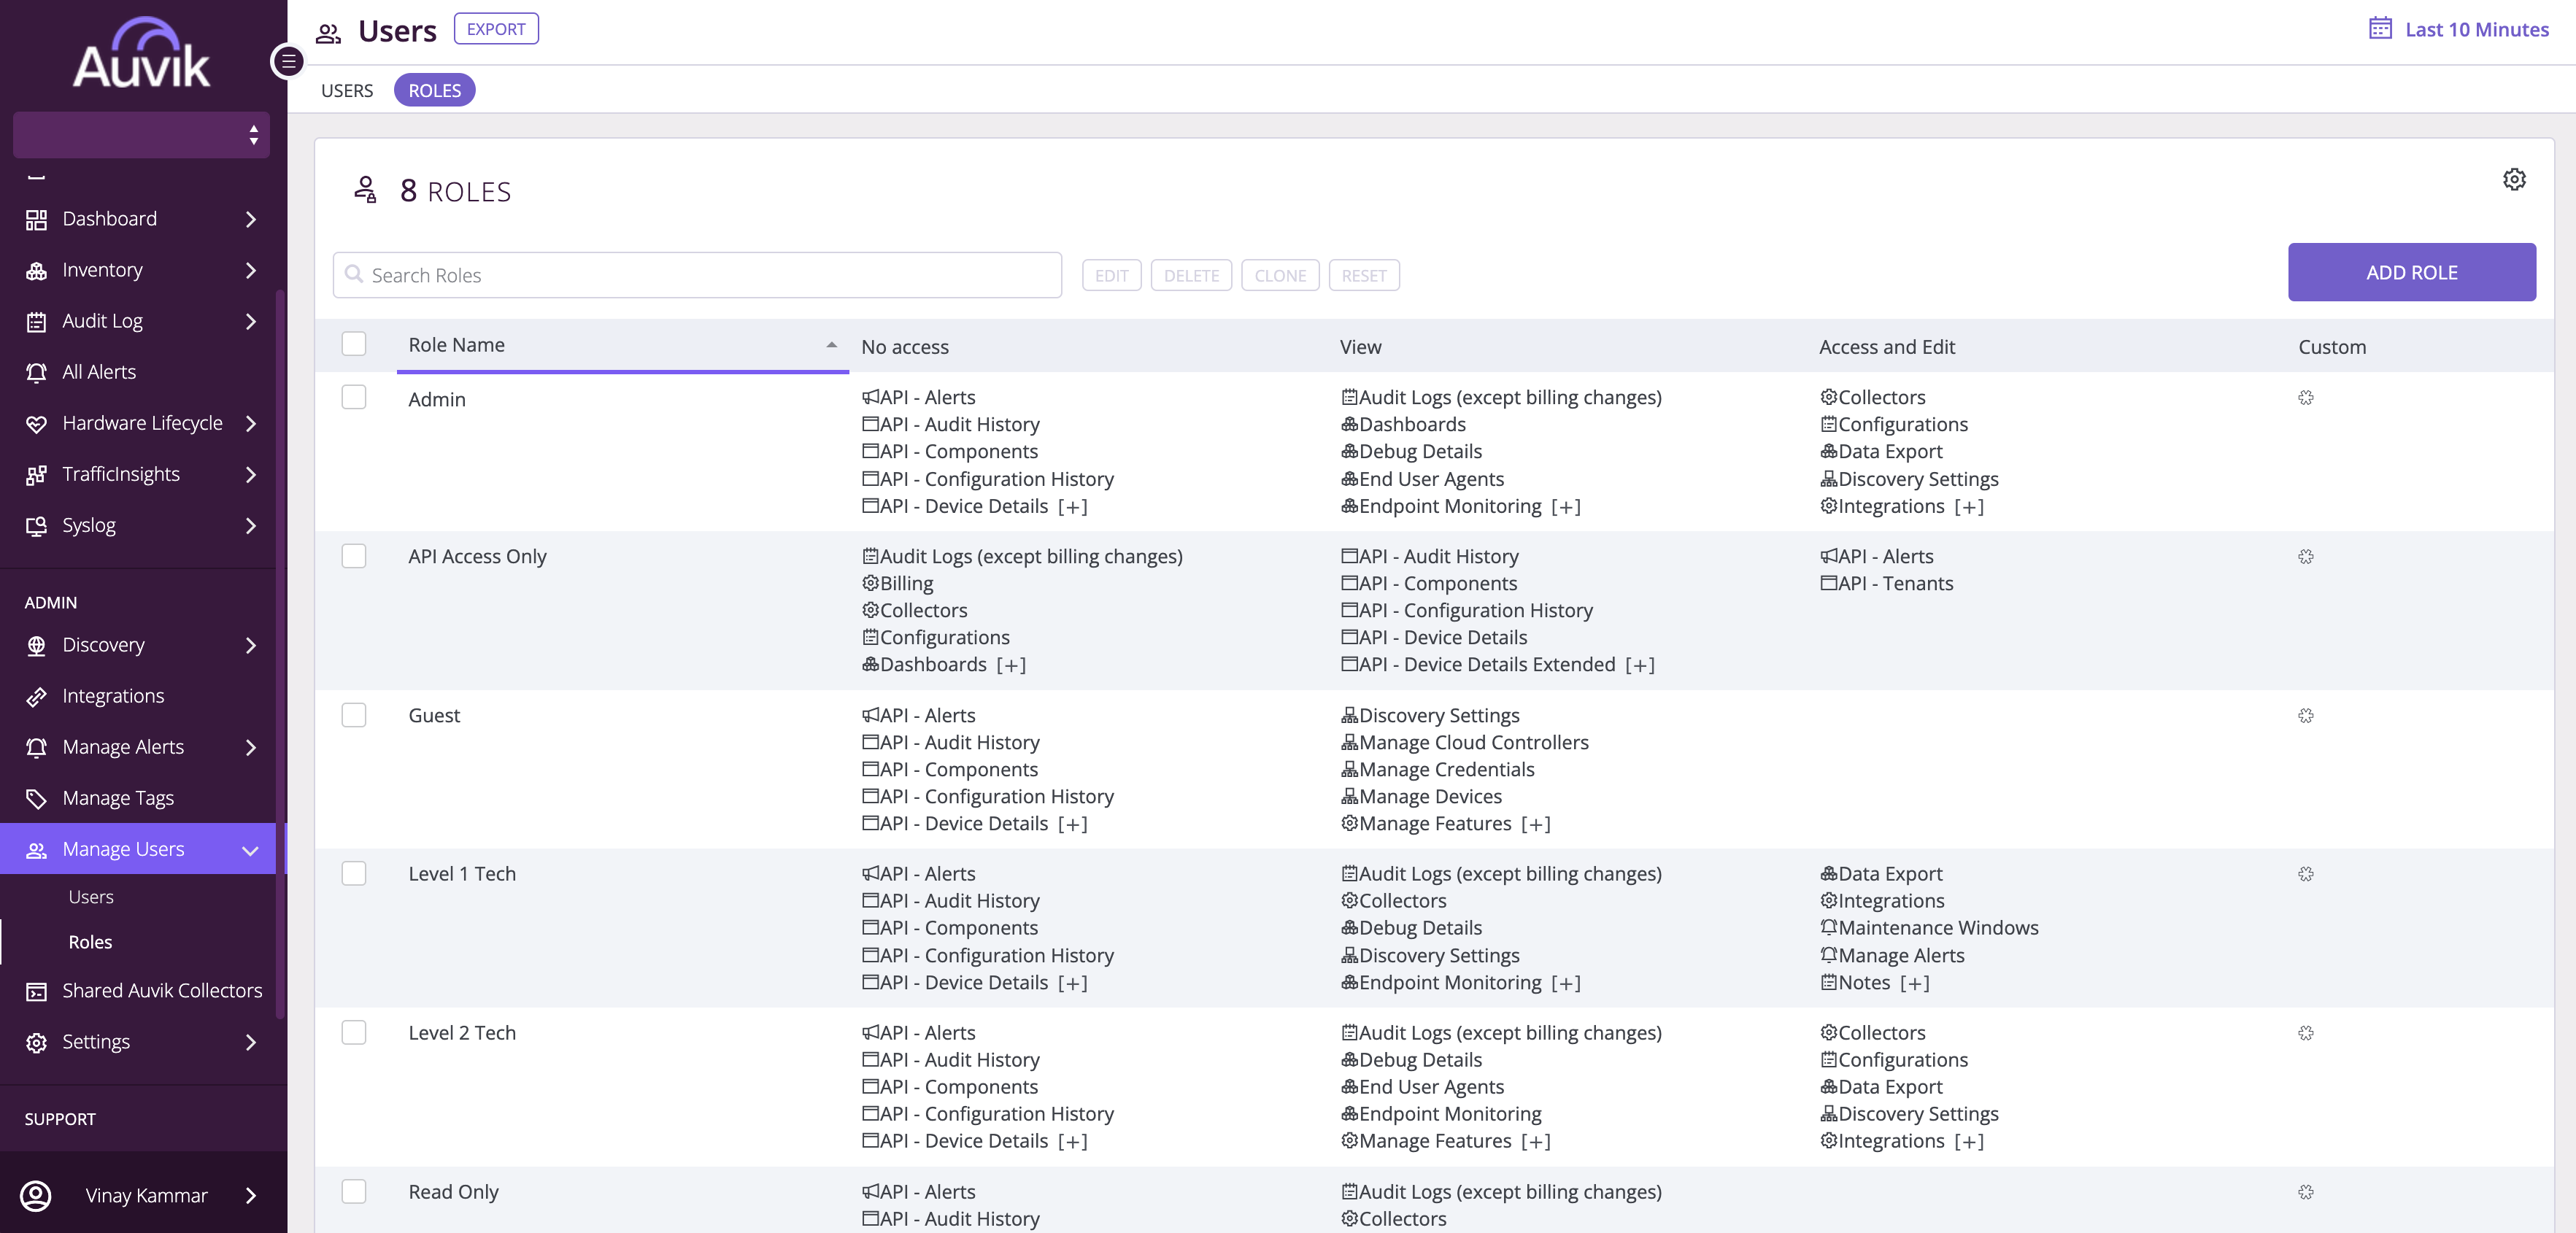The width and height of the screenshot is (2576, 1233).
Task: Open table settings gear icon
Action: (x=2514, y=180)
